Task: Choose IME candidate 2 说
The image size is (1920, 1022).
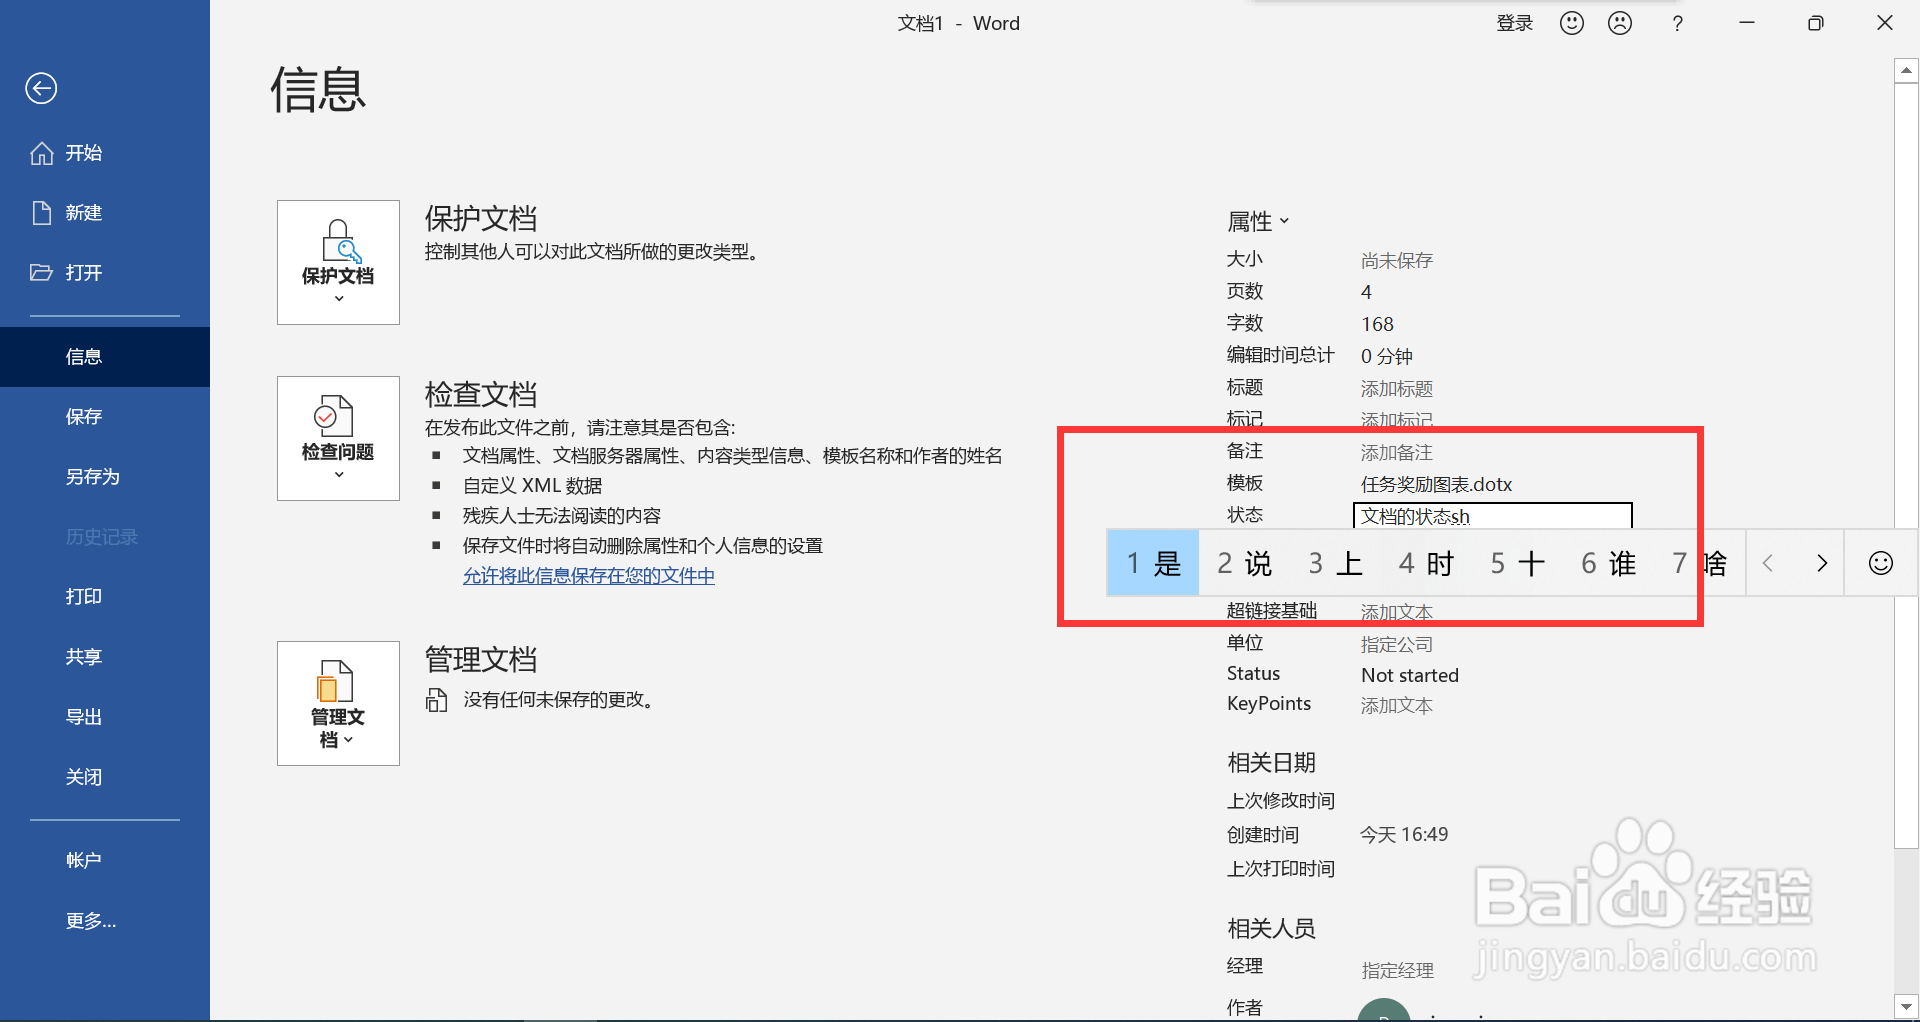Action: (1244, 563)
